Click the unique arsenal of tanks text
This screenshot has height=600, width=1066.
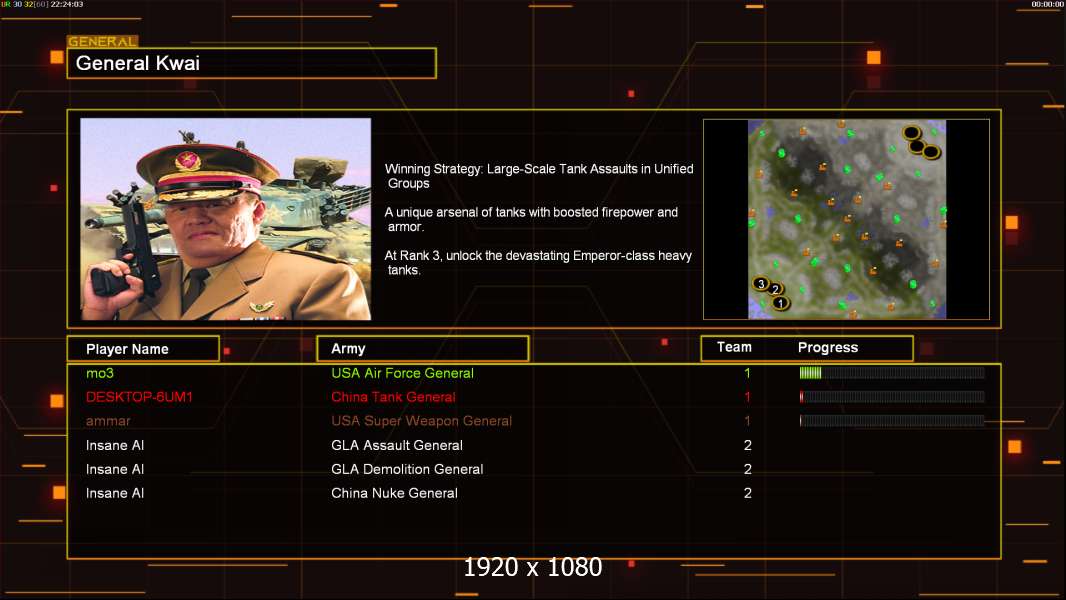click(x=531, y=219)
